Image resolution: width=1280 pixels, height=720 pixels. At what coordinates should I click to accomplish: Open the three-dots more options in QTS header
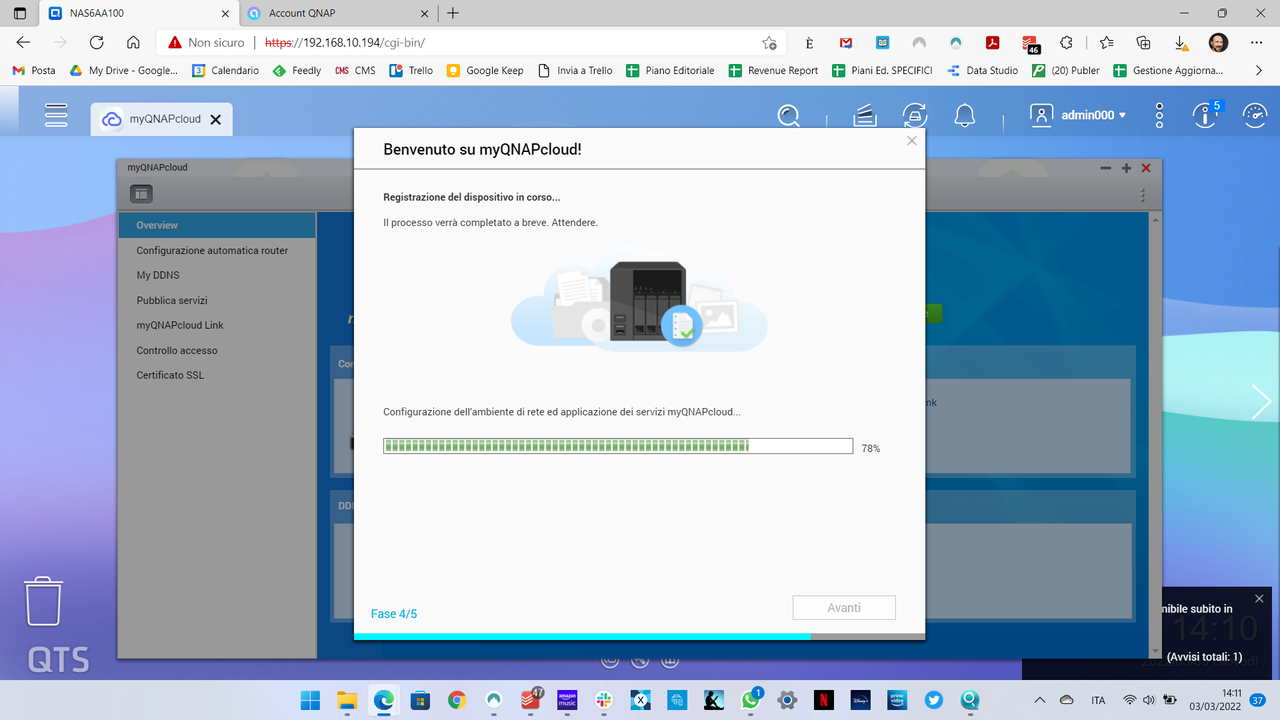(1159, 115)
